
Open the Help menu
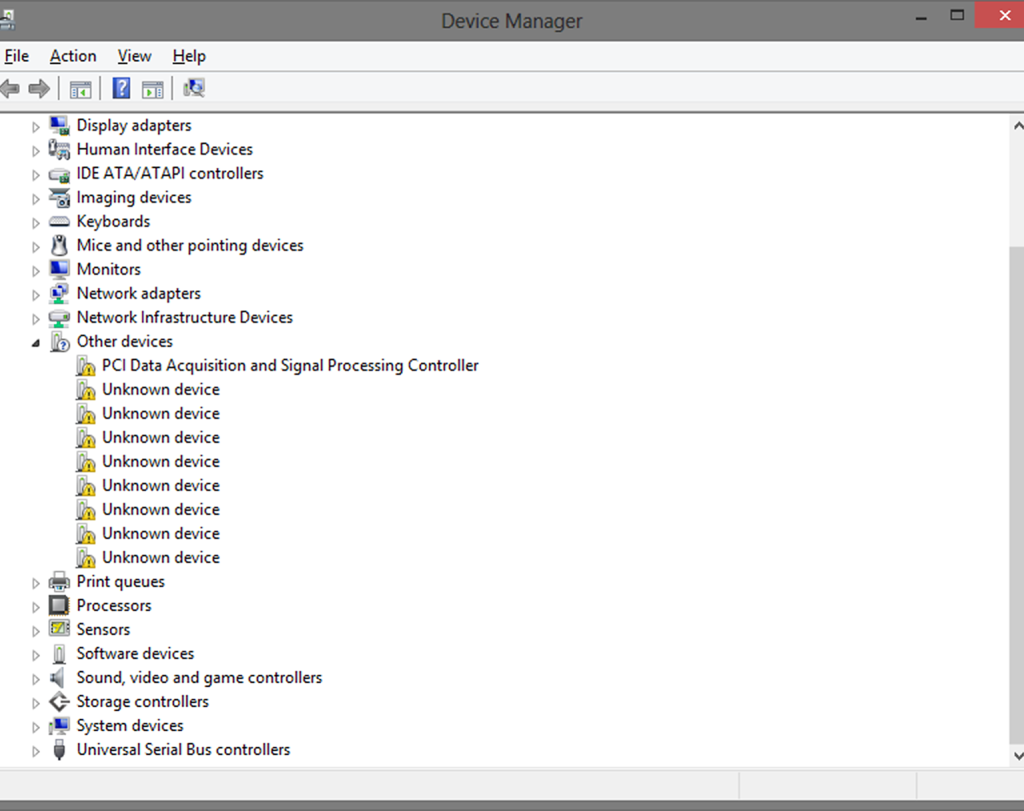click(x=189, y=56)
